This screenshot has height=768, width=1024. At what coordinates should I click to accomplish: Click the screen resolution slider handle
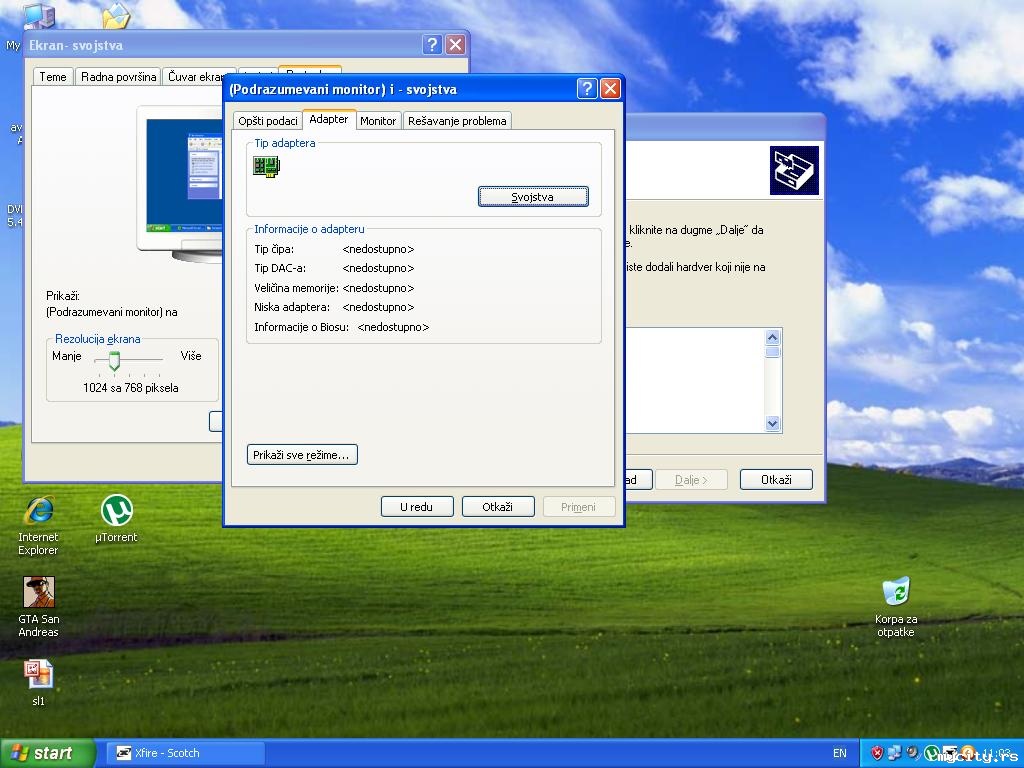click(x=114, y=360)
